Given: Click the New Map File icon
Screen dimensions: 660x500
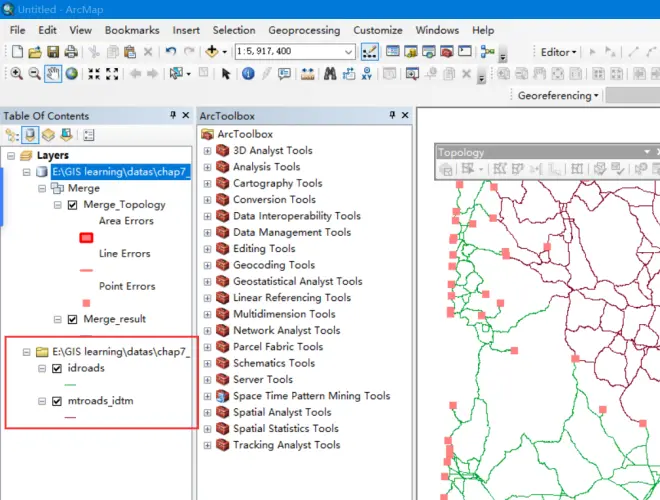Looking at the screenshot, I should [17, 52].
